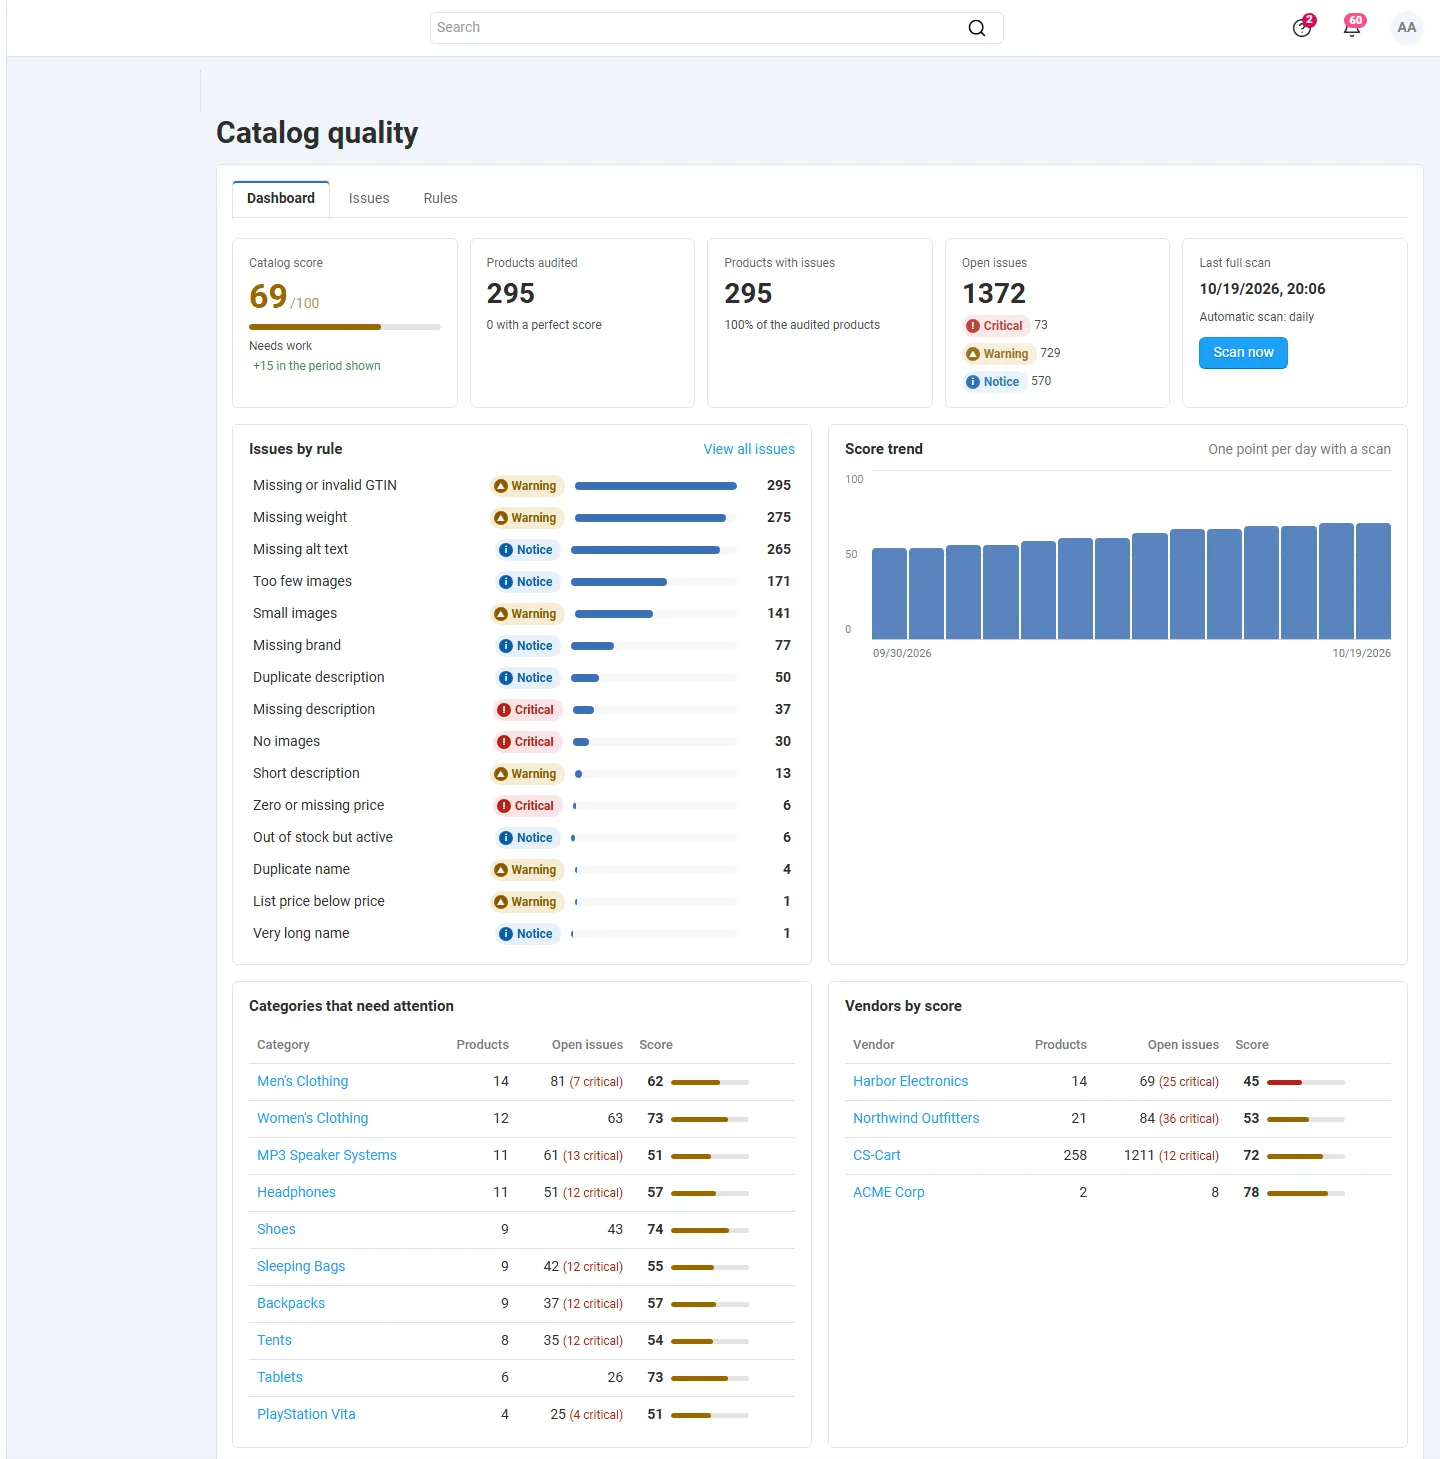Image resolution: width=1440 pixels, height=1459 pixels.
Task: Switch to the Dashboard tab
Action: 281,199
